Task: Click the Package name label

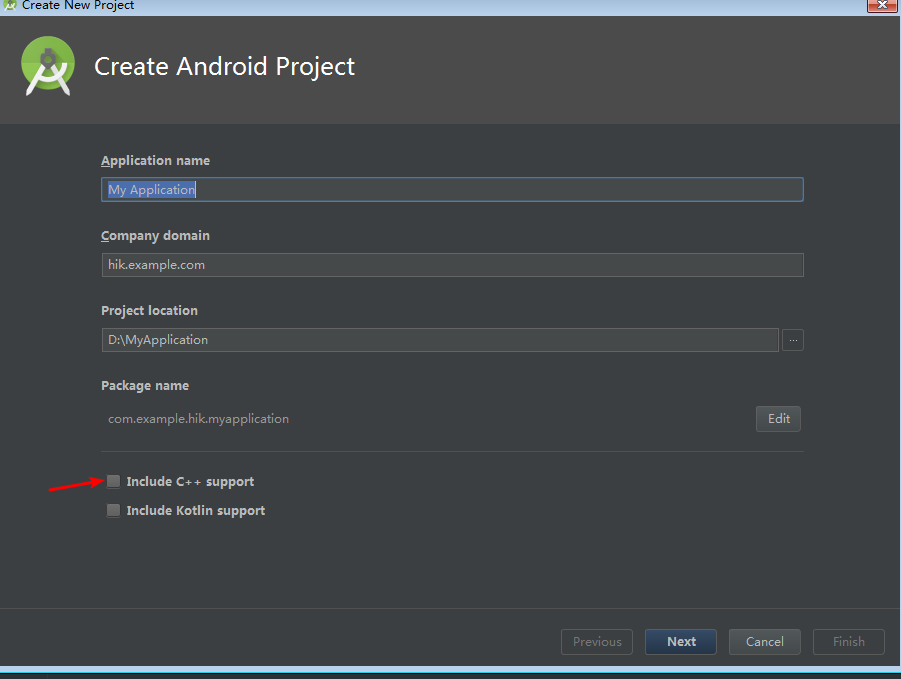Action: coord(145,385)
